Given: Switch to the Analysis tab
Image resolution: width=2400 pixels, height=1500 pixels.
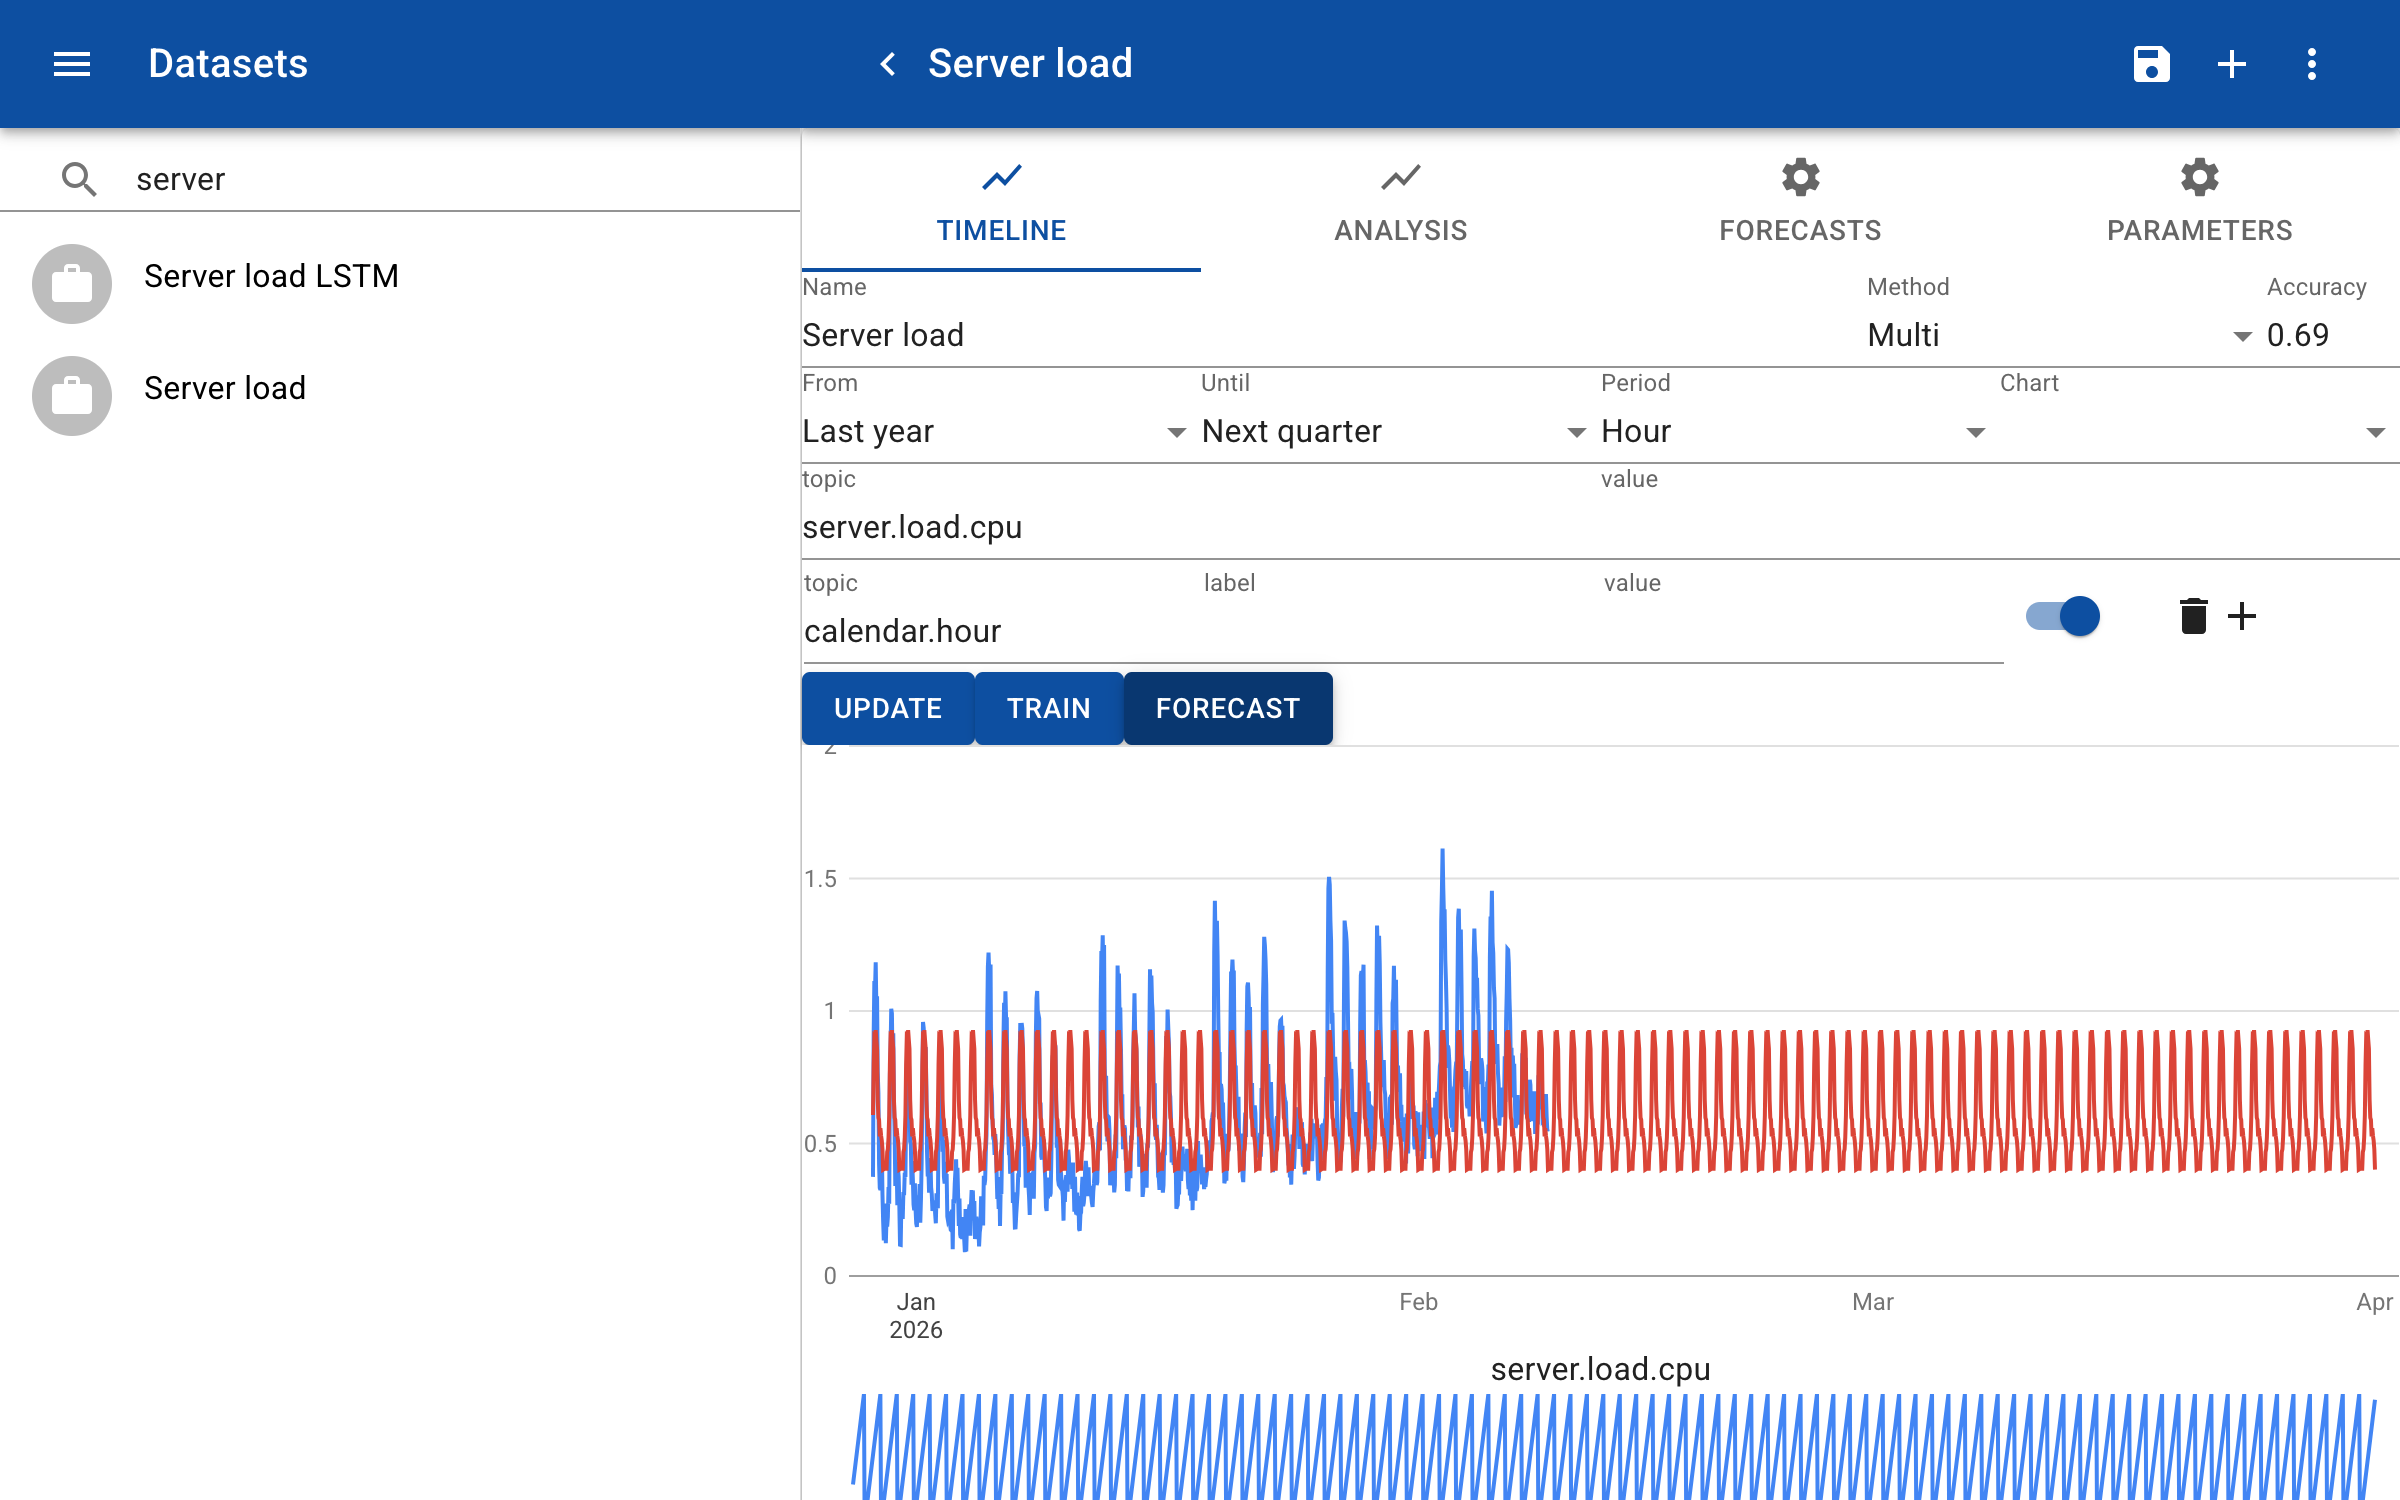Looking at the screenshot, I should coord(1400,204).
